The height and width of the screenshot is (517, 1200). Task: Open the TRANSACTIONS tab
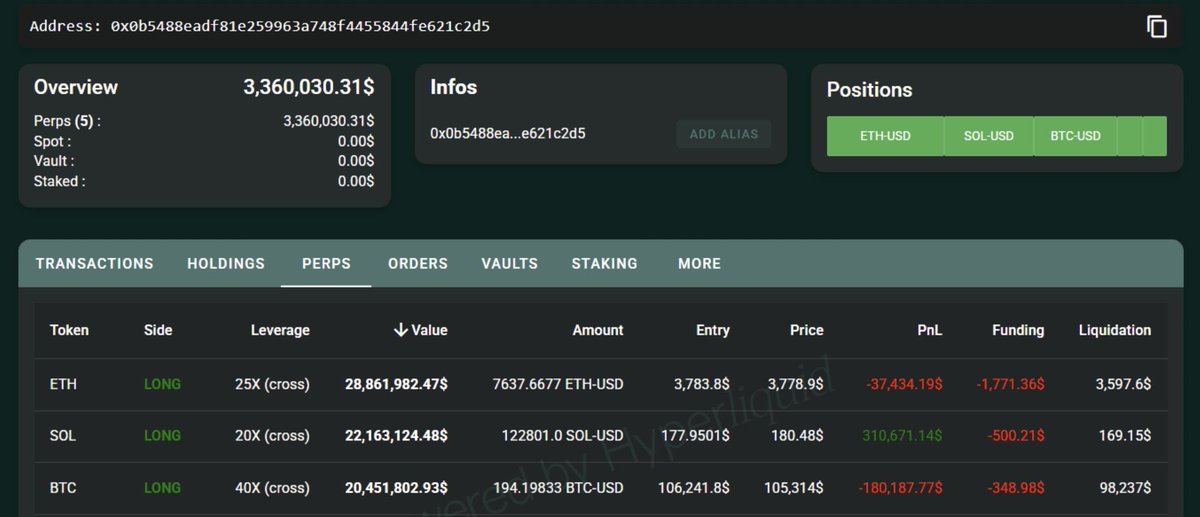(95, 264)
